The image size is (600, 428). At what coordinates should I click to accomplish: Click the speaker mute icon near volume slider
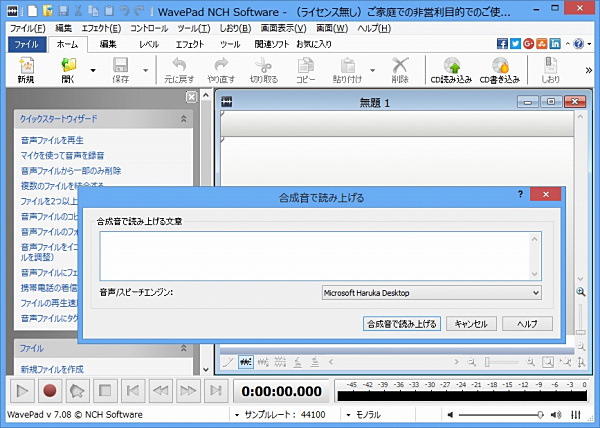pos(450,415)
